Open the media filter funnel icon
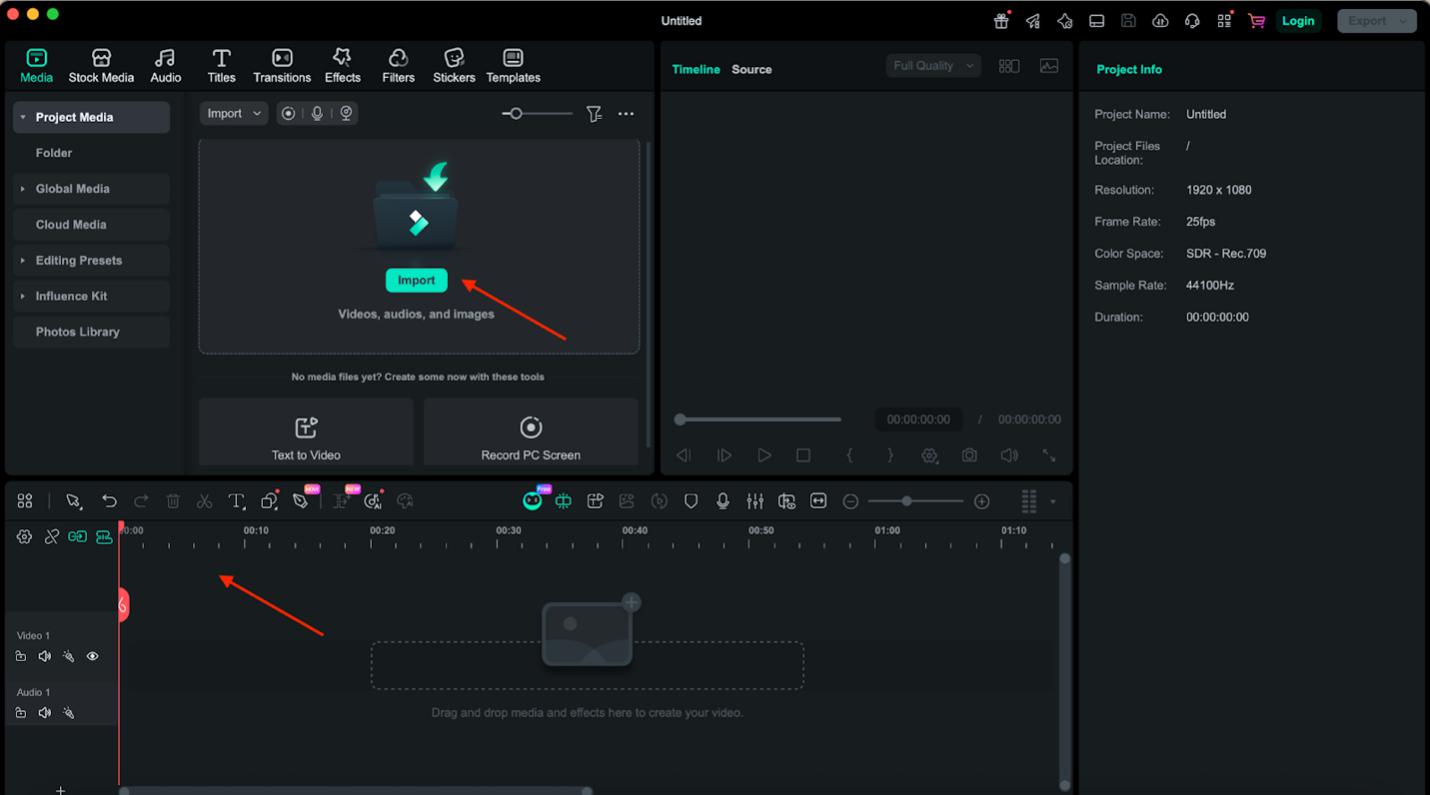Viewport: 1430px width, 795px height. [594, 114]
